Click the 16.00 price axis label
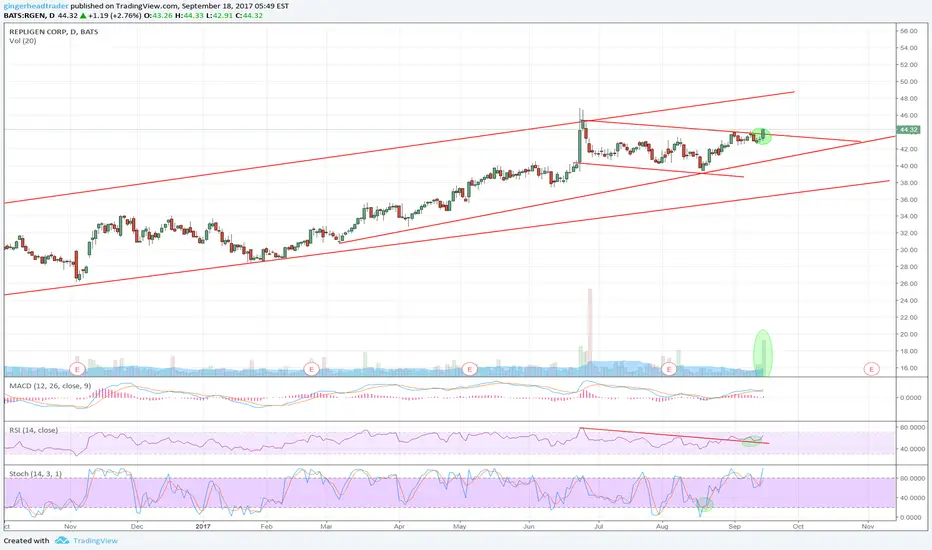Image resolution: width=932 pixels, height=550 pixels. tap(908, 368)
